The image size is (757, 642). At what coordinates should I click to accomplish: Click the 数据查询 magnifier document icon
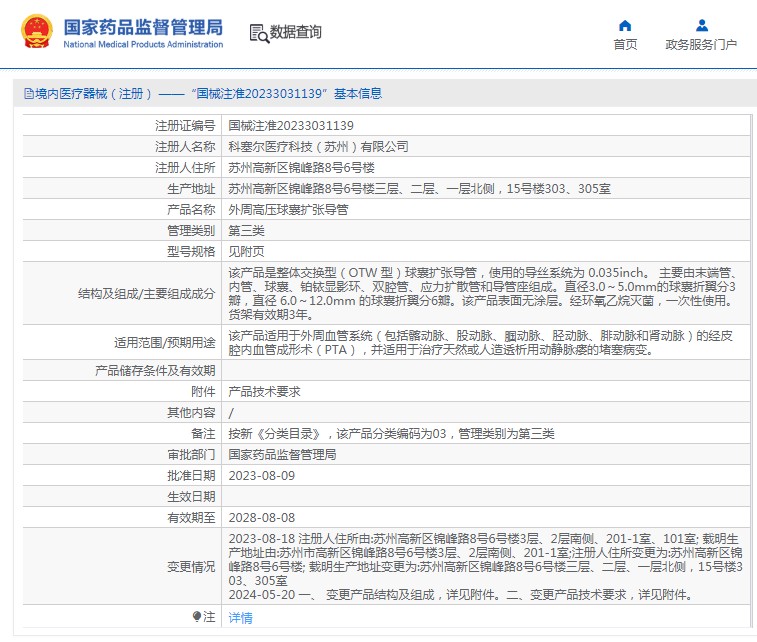coord(258,33)
